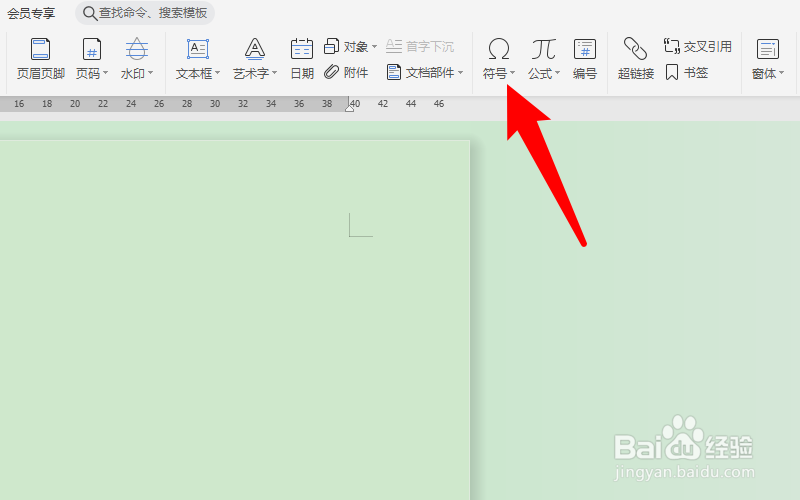Expand the 水印 dropdown arrow
The height and width of the screenshot is (500, 800).
151,73
